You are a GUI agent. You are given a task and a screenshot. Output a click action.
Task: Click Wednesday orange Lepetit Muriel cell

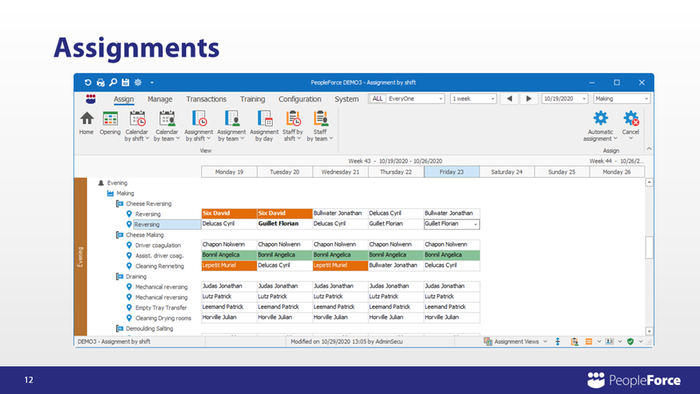(x=340, y=265)
